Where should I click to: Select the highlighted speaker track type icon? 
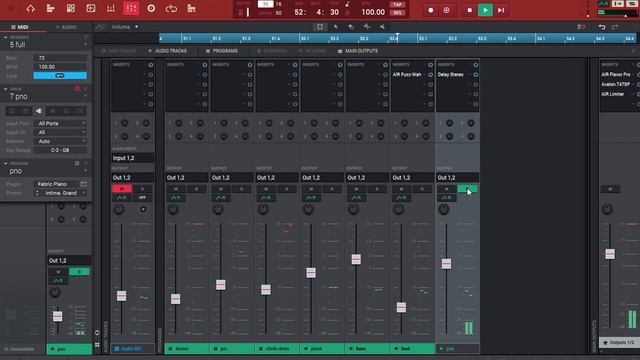(39, 111)
